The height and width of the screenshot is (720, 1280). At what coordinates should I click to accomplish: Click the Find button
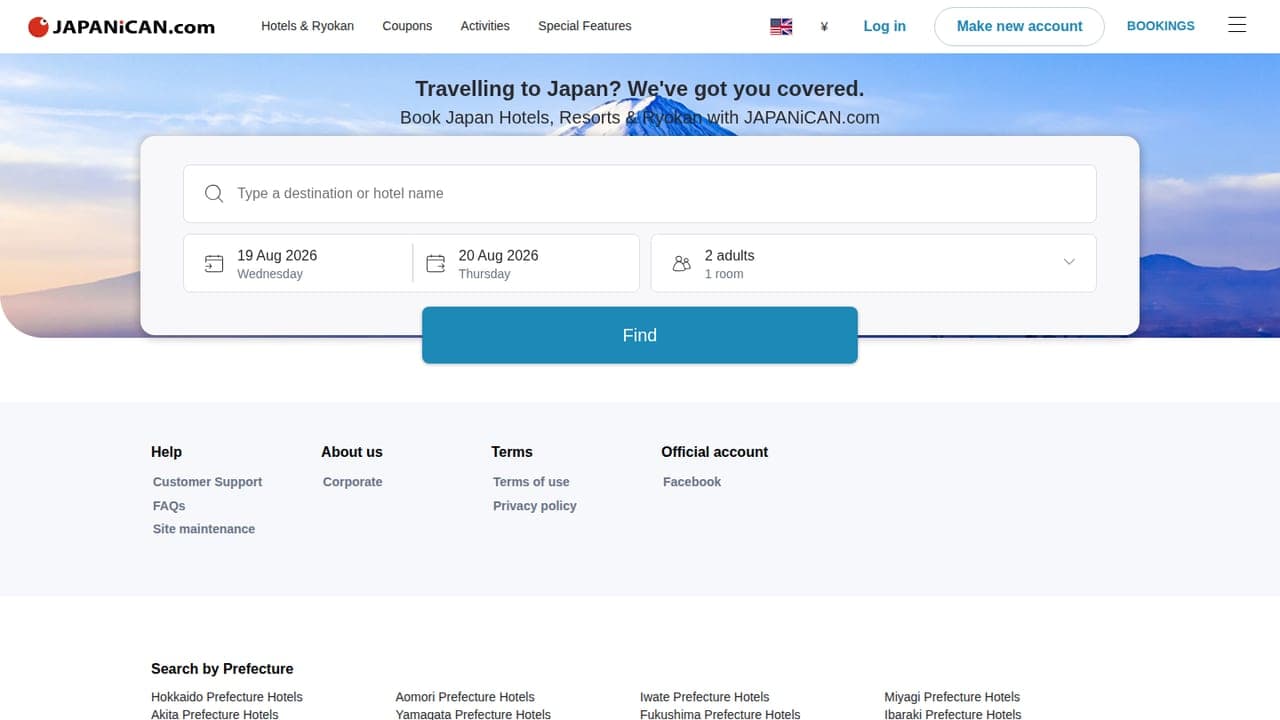(x=640, y=335)
